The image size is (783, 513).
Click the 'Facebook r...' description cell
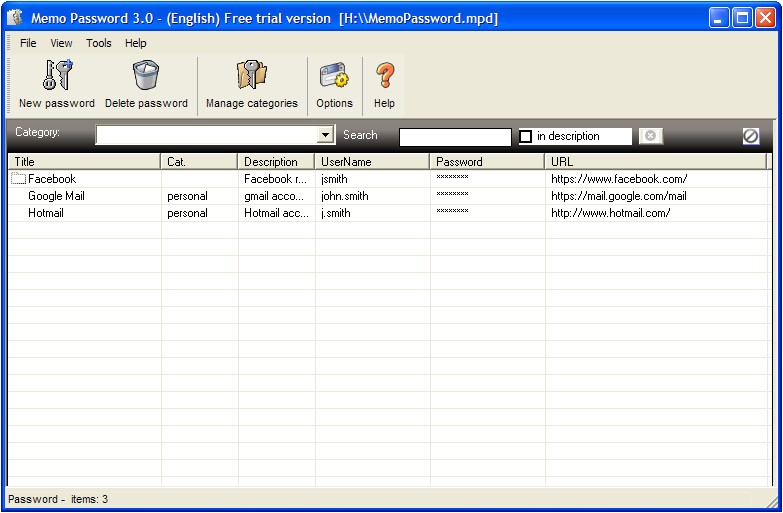tap(275, 179)
